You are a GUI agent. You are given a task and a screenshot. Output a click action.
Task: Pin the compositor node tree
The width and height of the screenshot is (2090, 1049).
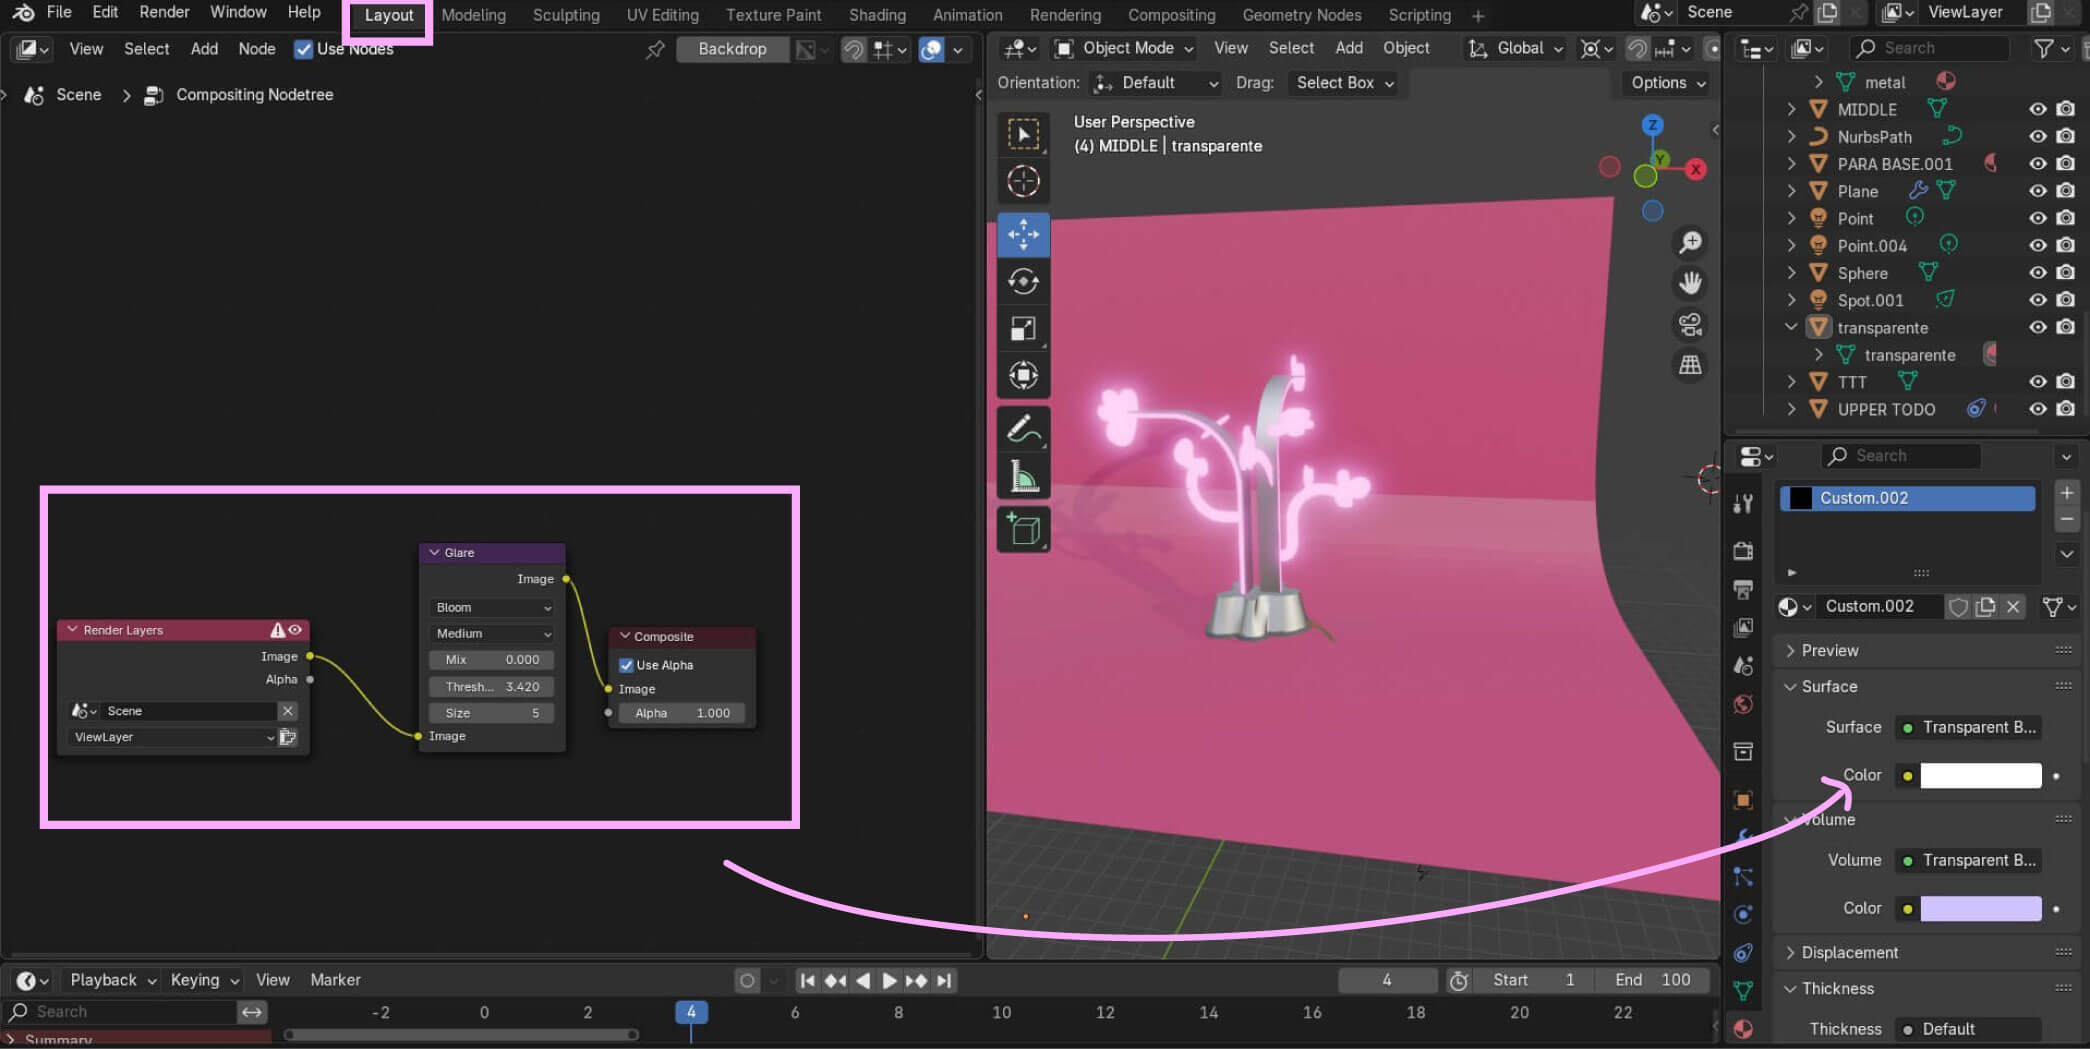click(655, 49)
